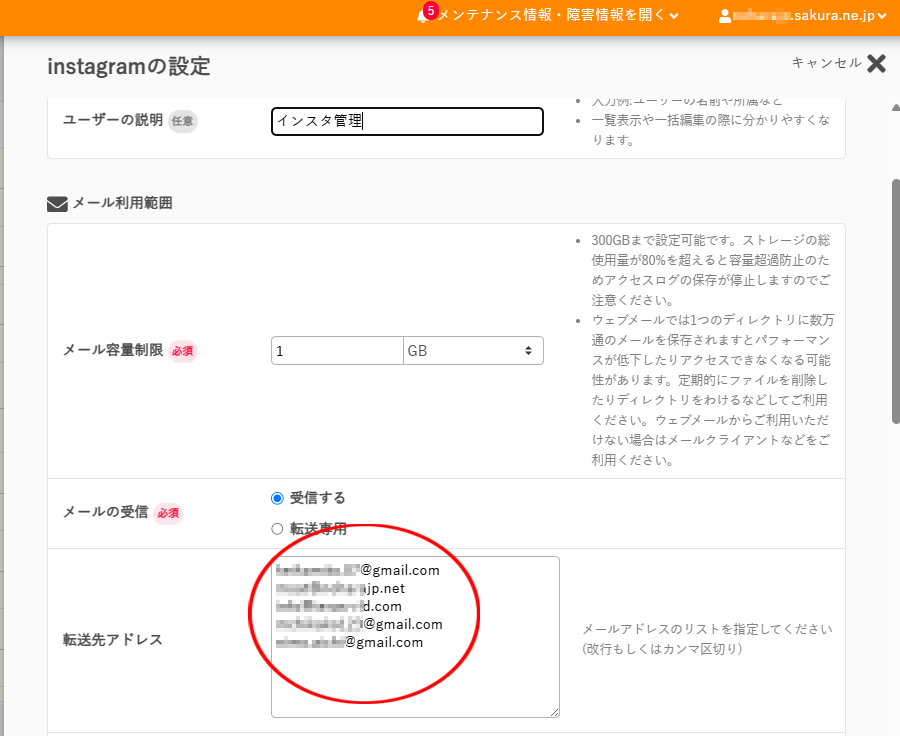Click the 任意 badge beside ユーザーの説明

(x=183, y=121)
